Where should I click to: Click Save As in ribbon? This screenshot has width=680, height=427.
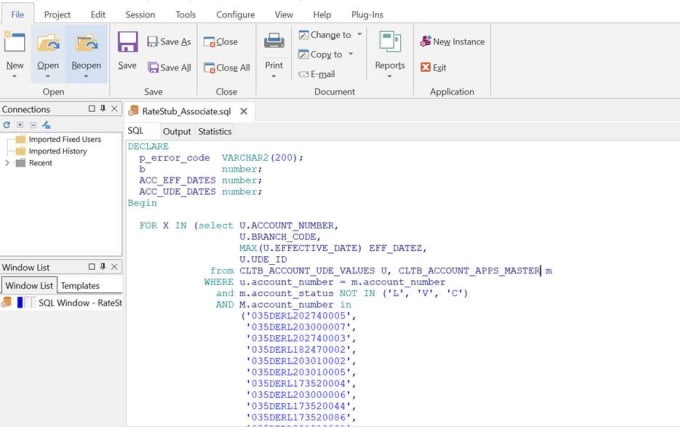click(x=169, y=42)
